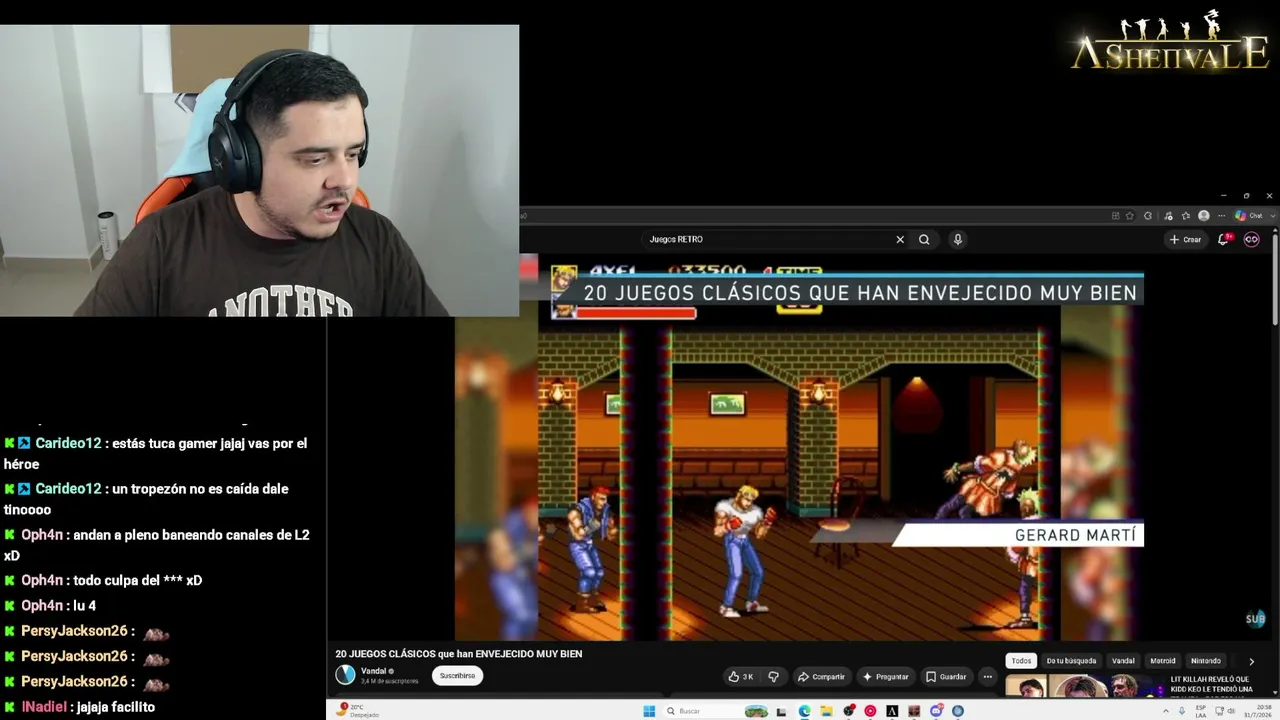
Task: Start voice search with the microphone icon
Action: point(958,239)
